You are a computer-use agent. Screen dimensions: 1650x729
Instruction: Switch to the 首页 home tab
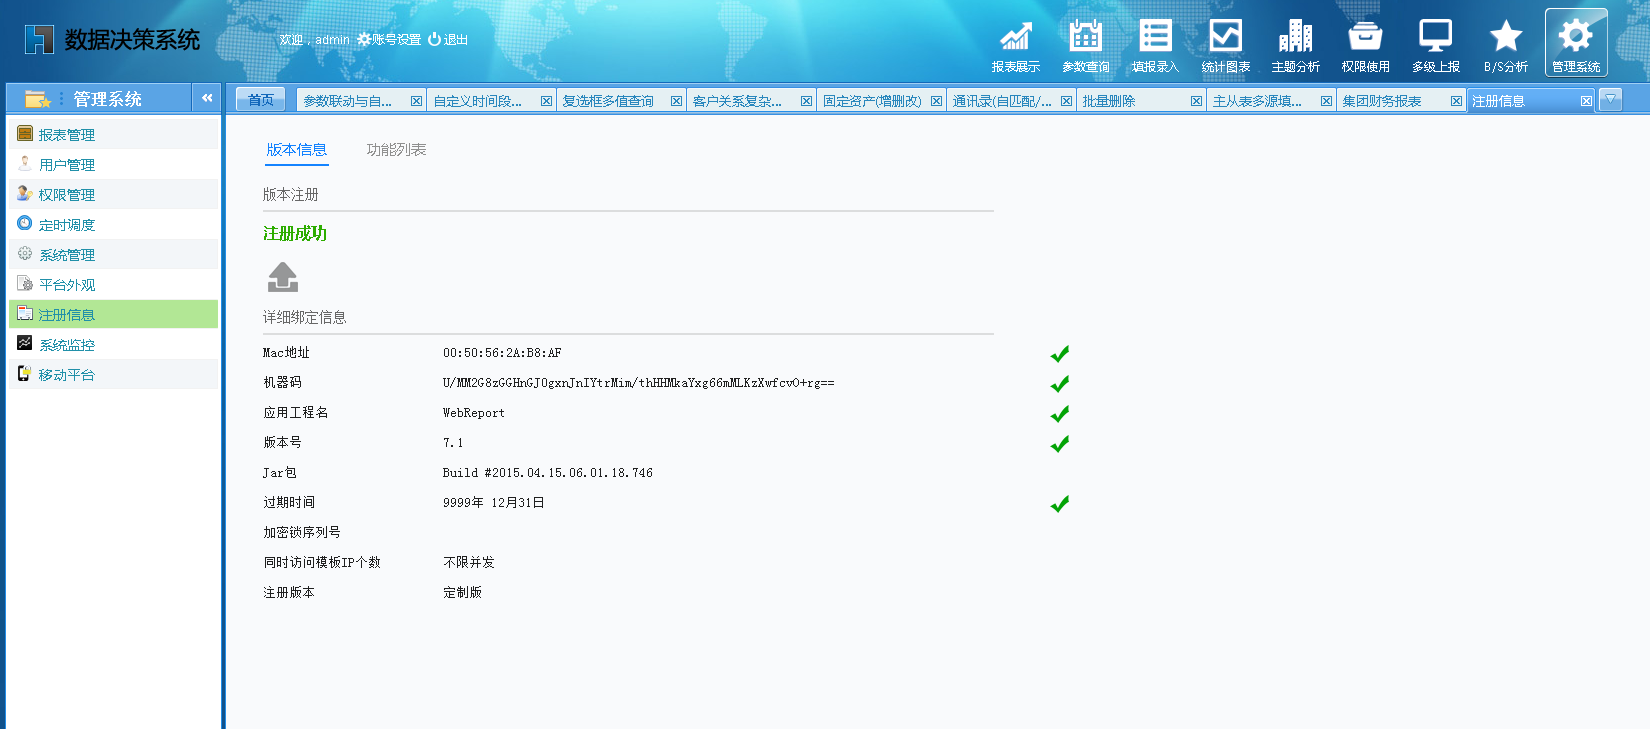(261, 100)
